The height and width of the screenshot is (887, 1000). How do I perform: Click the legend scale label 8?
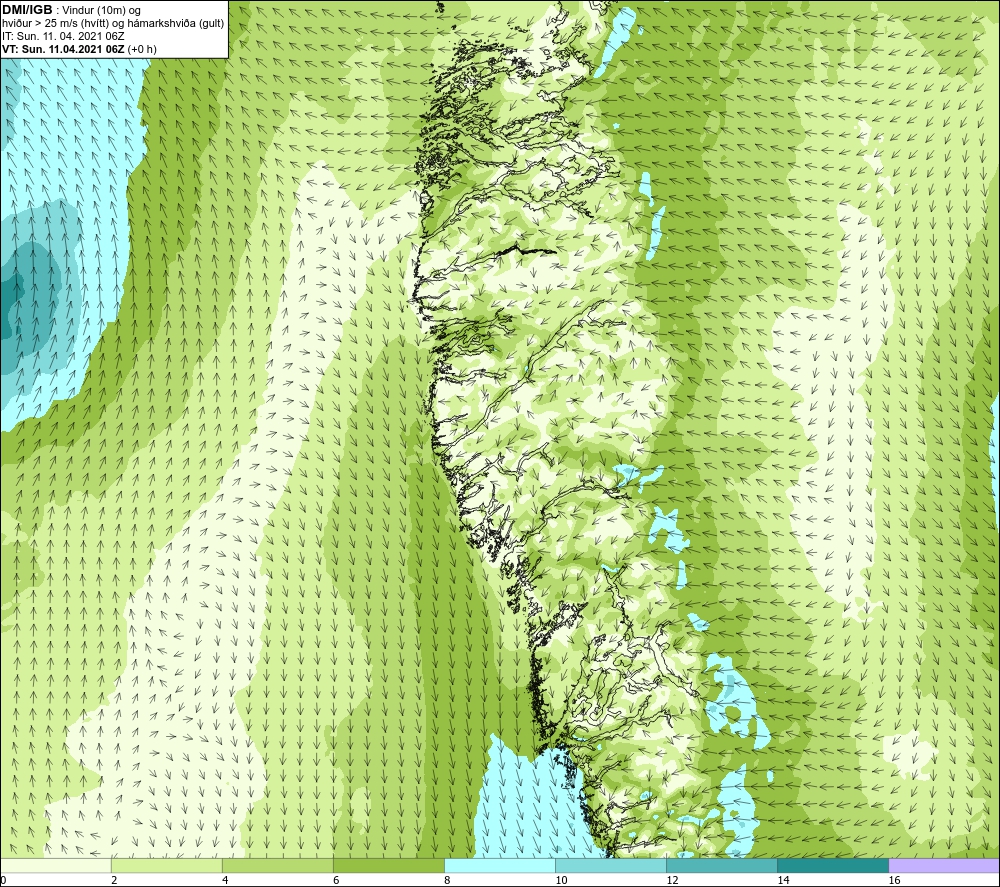click(447, 880)
